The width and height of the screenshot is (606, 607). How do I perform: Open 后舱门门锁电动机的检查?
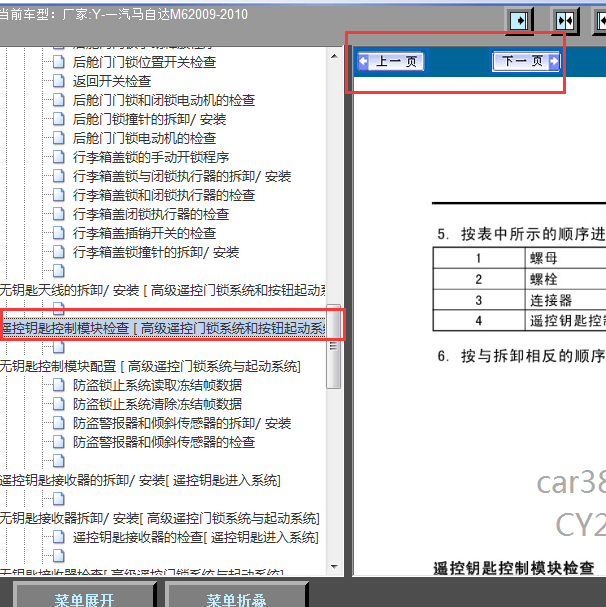pos(144,138)
